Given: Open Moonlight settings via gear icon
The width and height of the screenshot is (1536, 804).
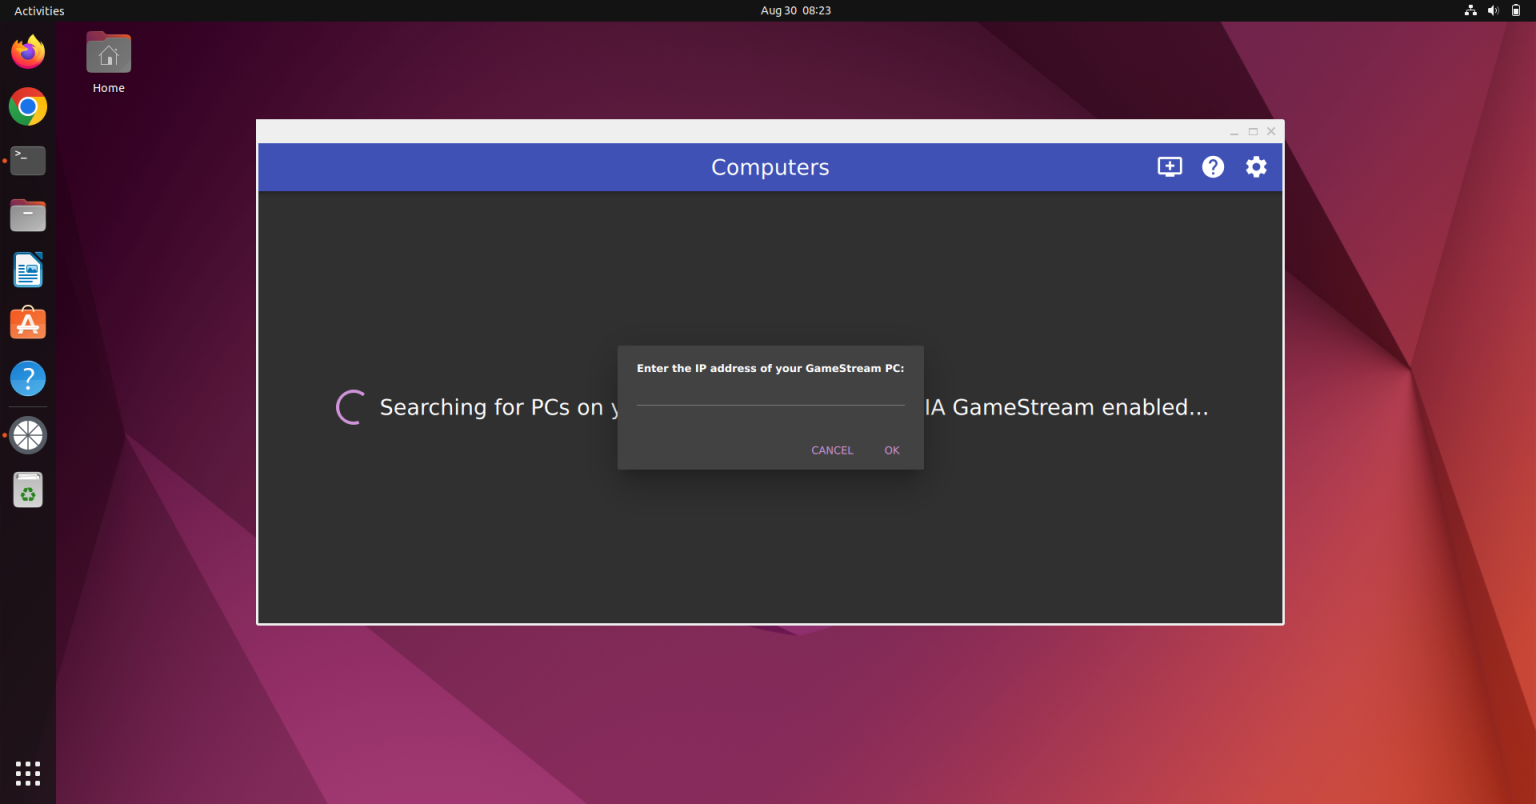Looking at the screenshot, I should [1256, 167].
